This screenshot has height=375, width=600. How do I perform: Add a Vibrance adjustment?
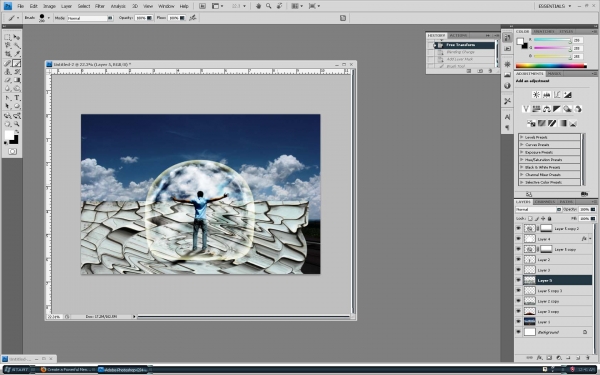526,109
